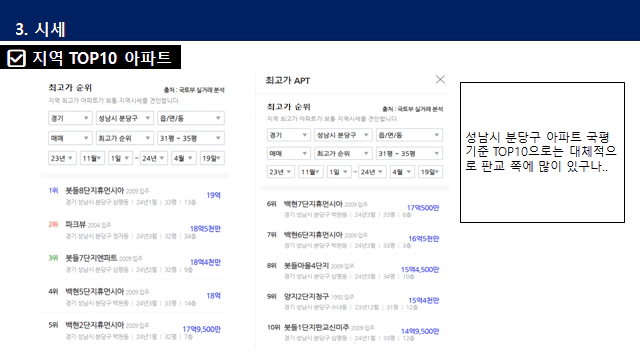
Task: Click the 최고가 순위 heading in the 최고가 APT panel
Action: [289, 107]
